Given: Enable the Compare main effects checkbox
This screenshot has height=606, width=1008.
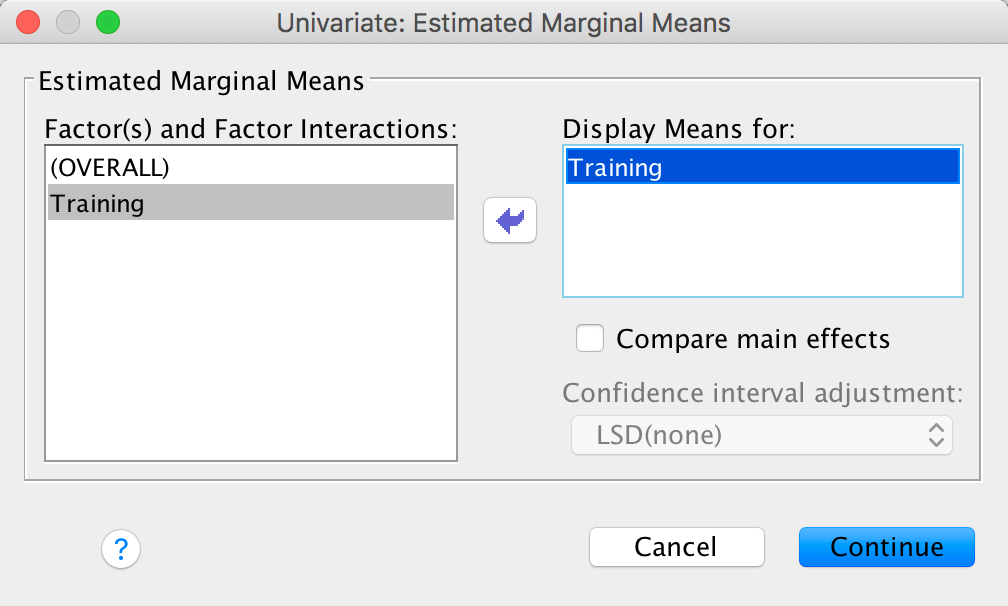Looking at the screenshot, I should [590, 339].
